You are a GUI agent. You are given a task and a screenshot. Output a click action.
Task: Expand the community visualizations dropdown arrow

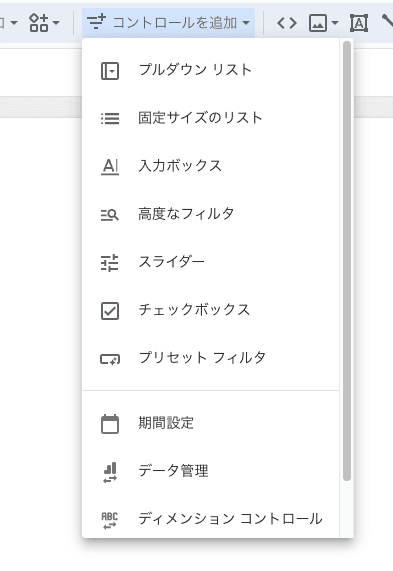pos(56,23)
